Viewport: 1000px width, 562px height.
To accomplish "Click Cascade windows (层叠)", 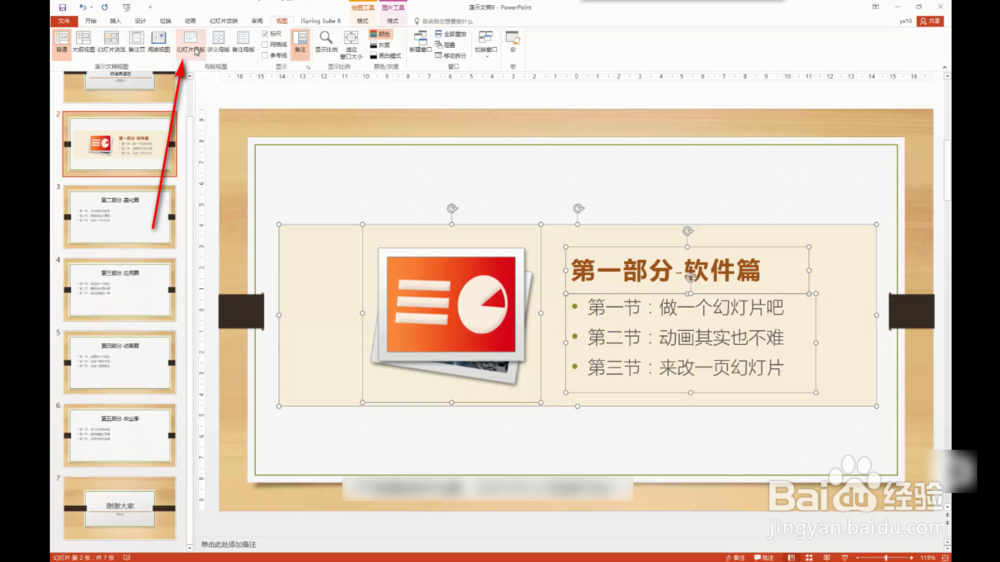I will tap(446, 45).
